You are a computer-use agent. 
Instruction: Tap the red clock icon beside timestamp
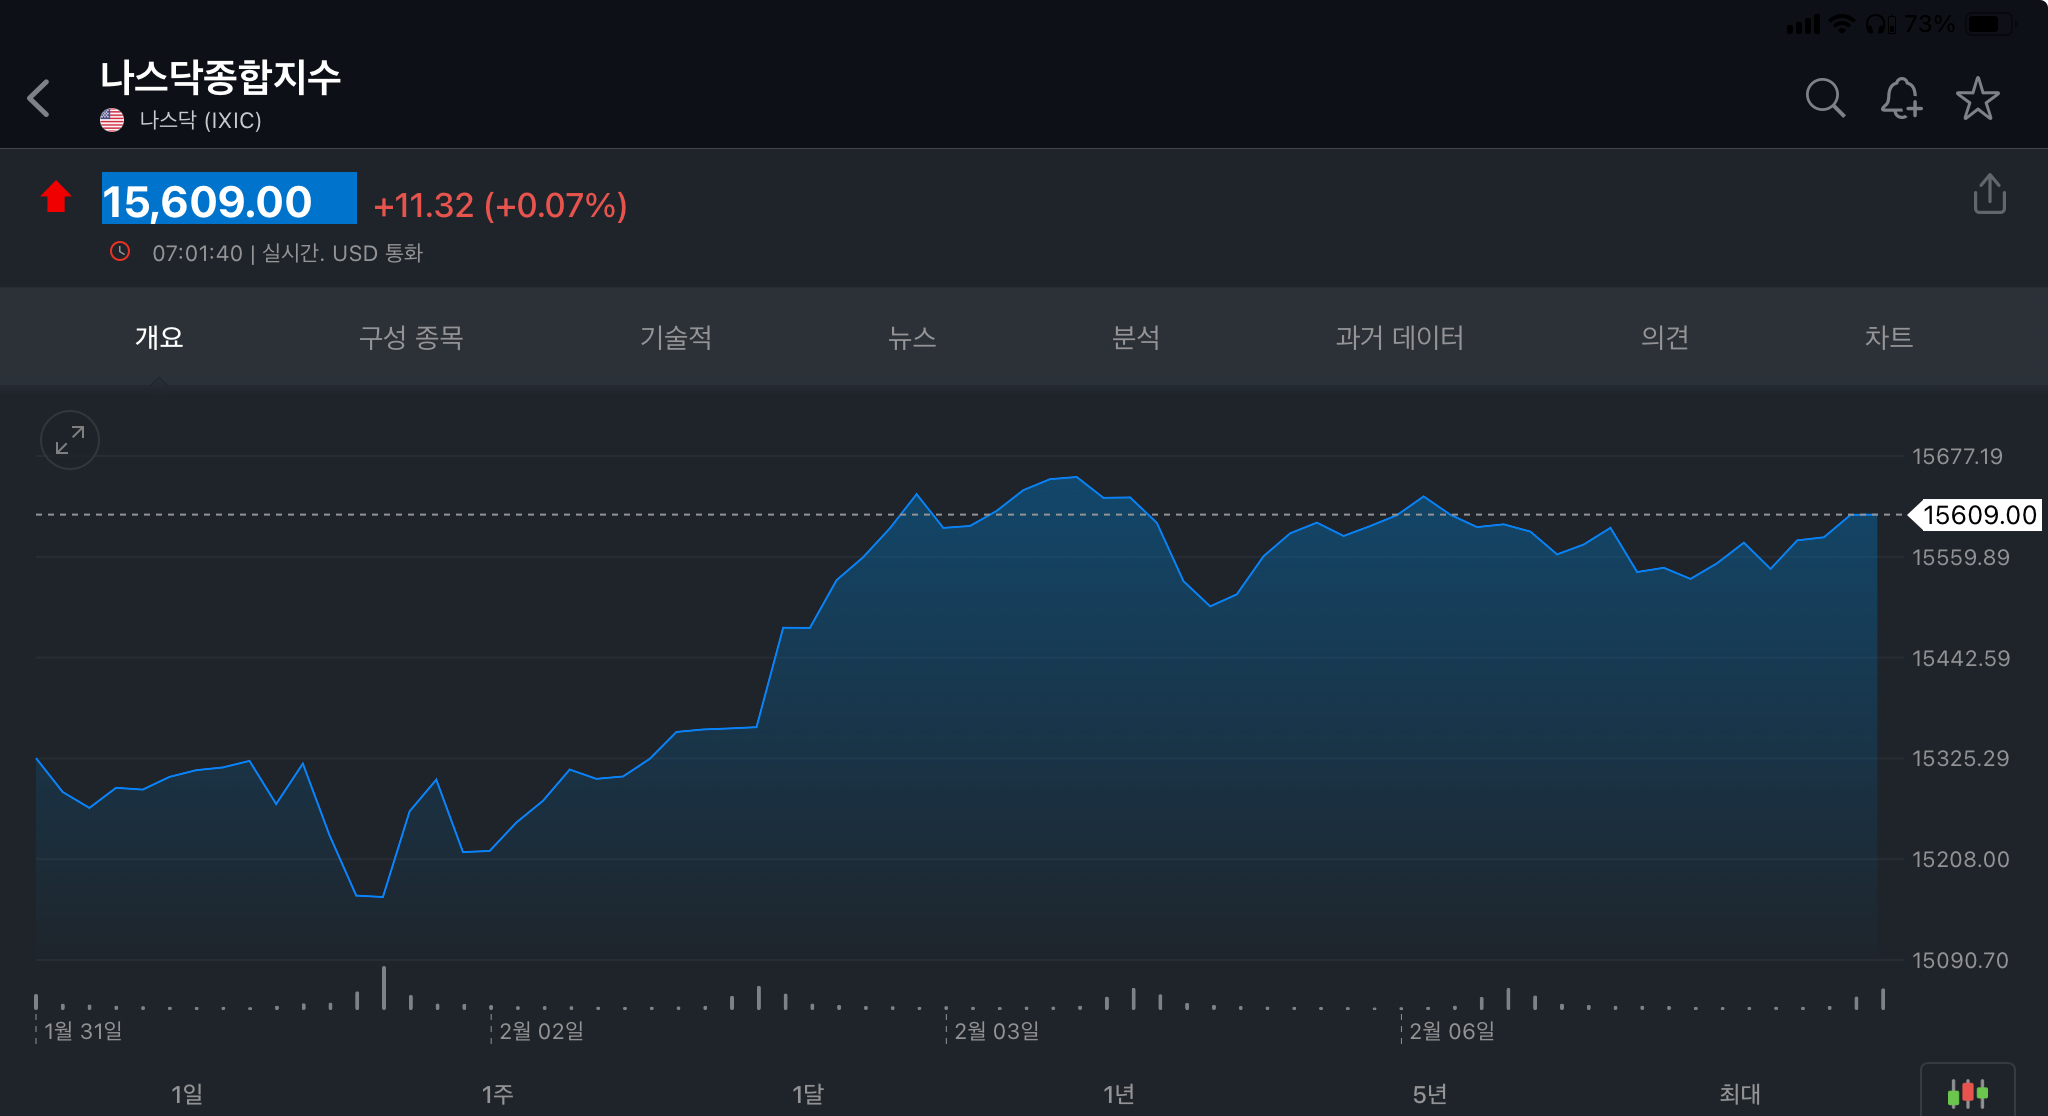[120, 251]
